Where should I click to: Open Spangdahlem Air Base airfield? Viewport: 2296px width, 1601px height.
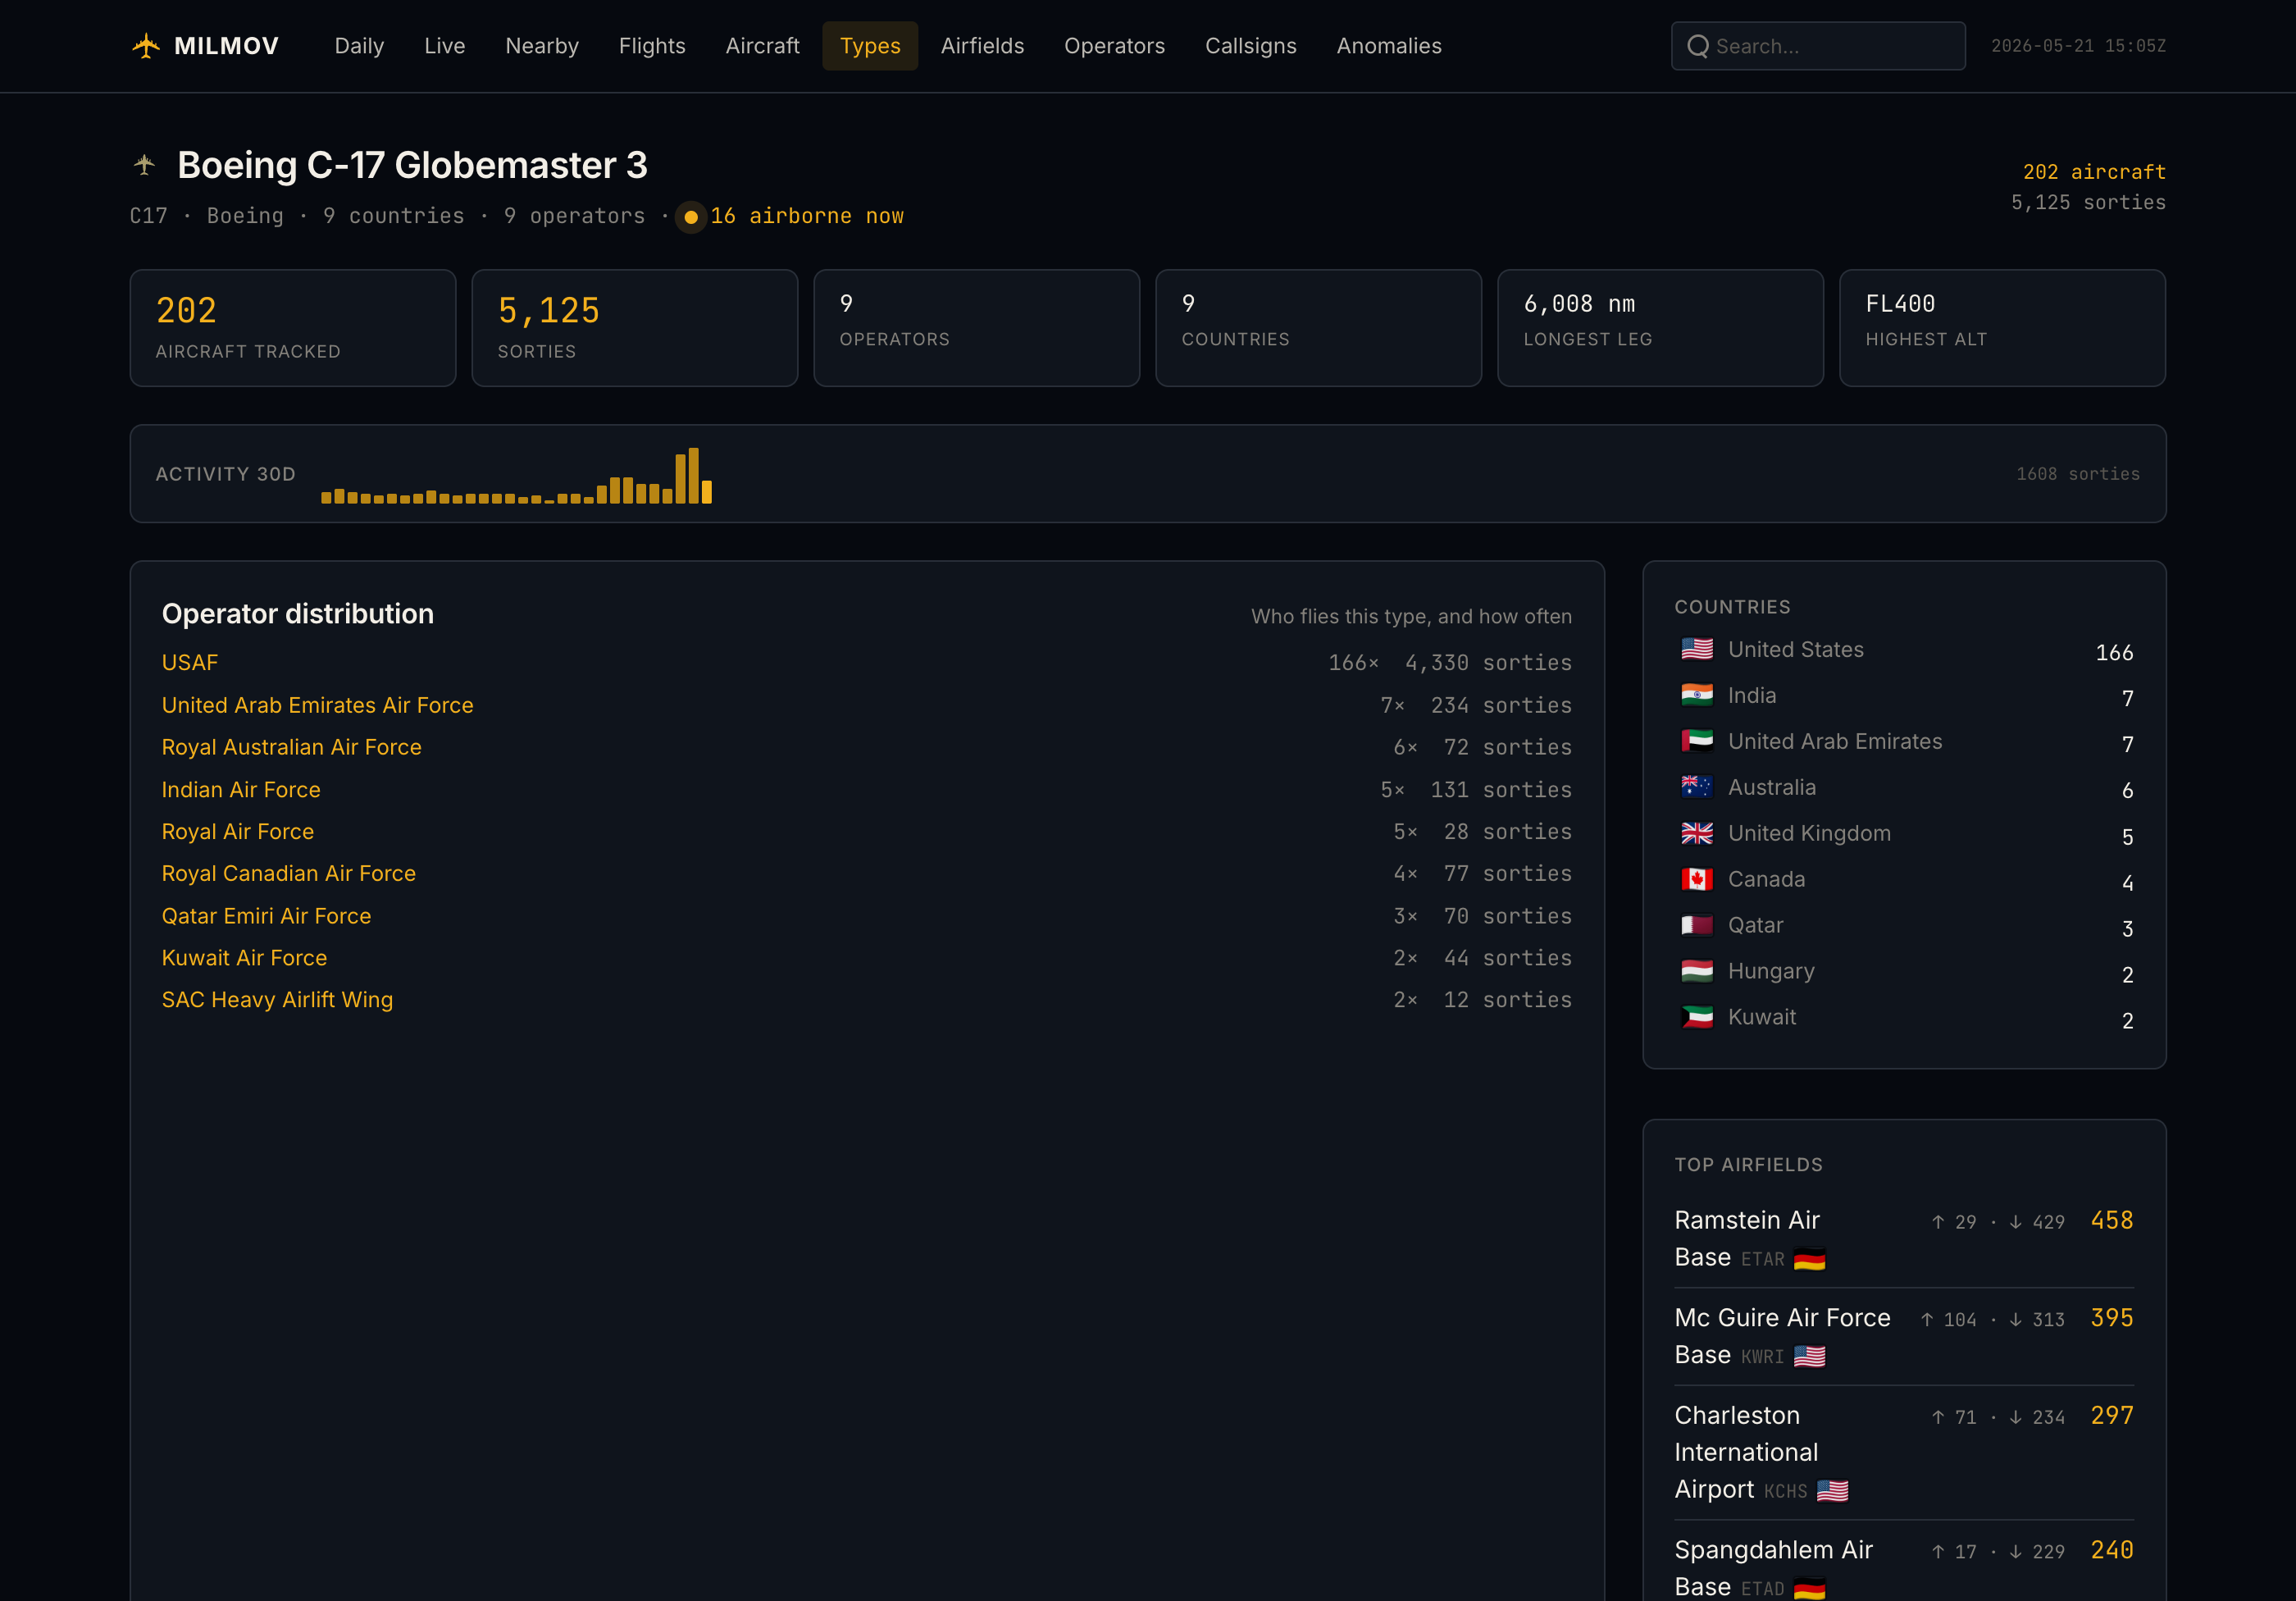1774,1568
